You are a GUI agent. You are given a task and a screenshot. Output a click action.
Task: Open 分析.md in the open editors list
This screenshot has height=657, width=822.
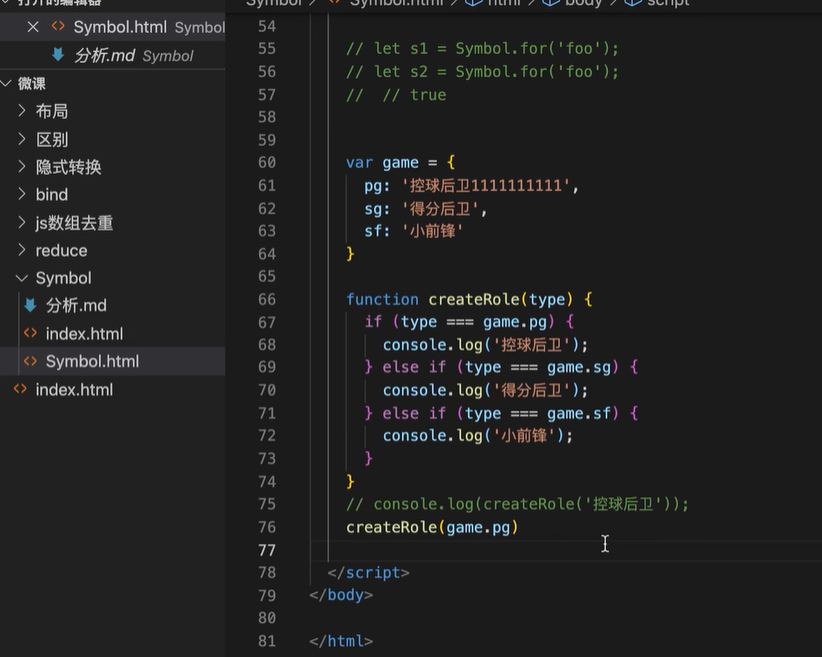(x=104, y=55)
